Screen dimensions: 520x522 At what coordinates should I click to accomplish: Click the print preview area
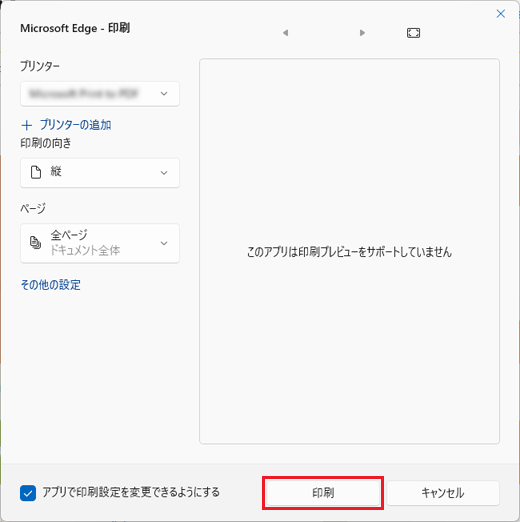point(349,251)
